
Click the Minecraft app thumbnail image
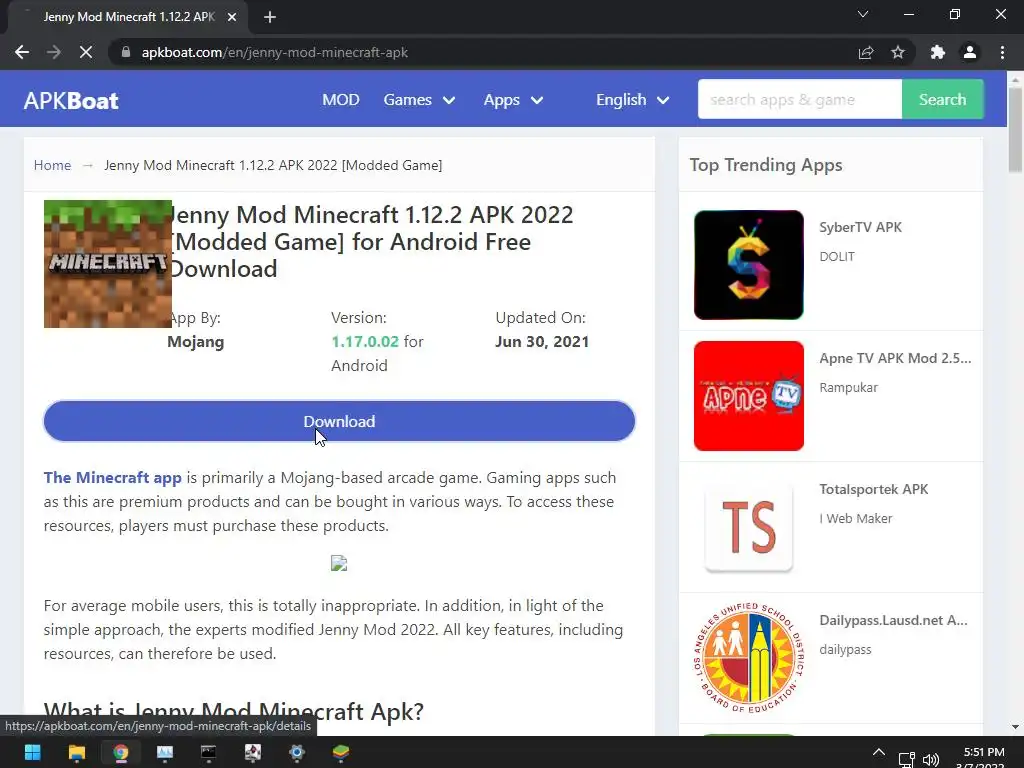coord(108,264)
